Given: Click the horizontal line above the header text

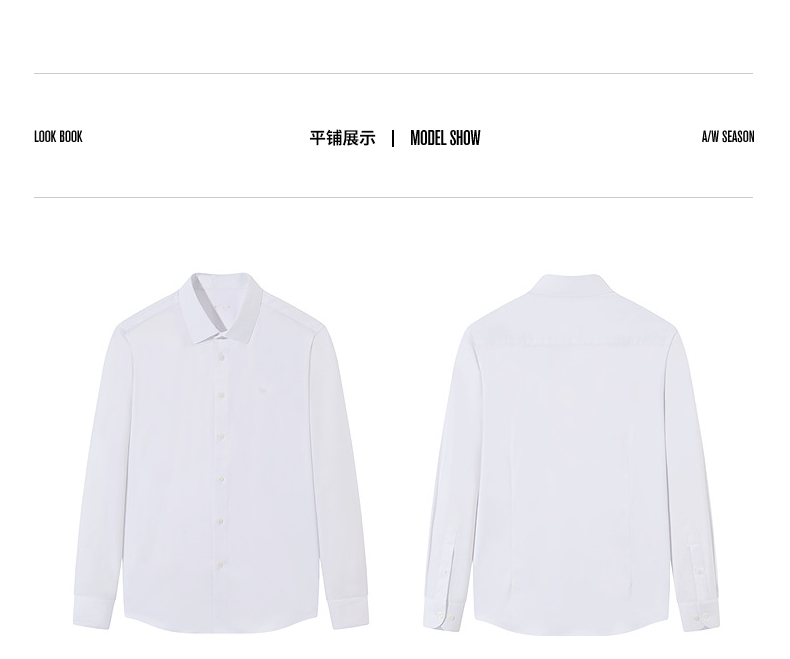Looking at the screenshot, I should point(393,74).
